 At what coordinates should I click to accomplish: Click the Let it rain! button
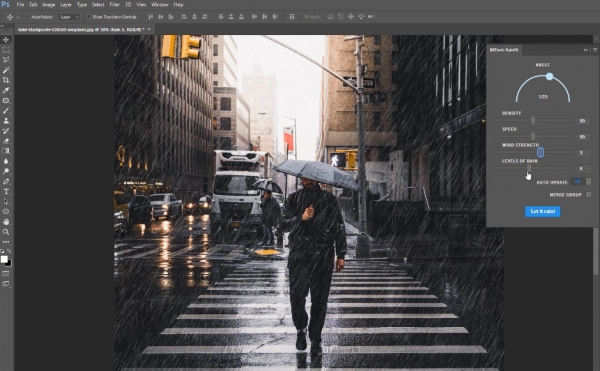542,212
